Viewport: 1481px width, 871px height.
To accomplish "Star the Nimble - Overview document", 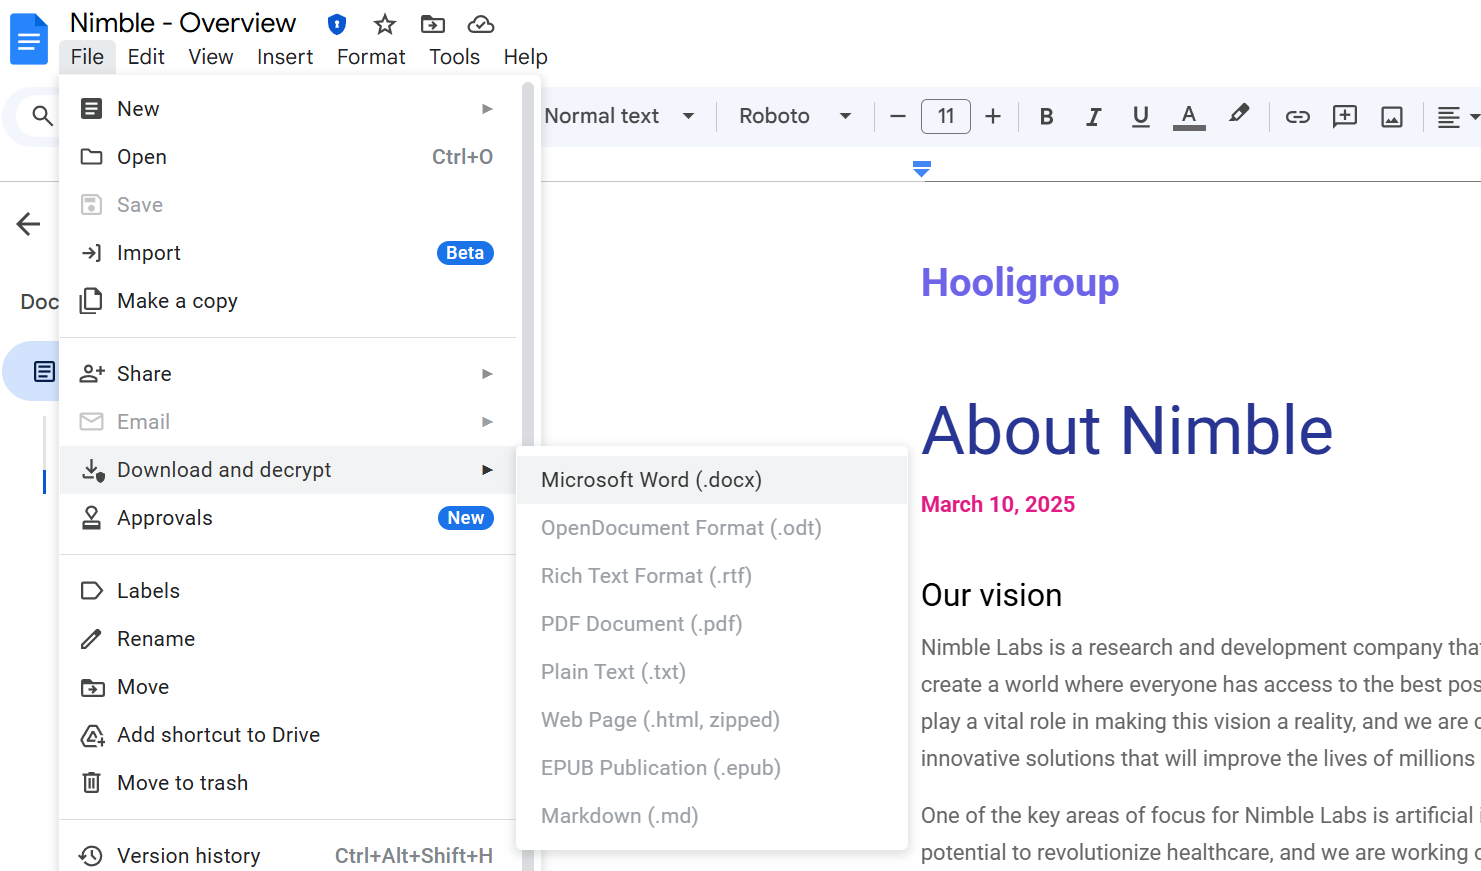I will [x=385, y=24].
